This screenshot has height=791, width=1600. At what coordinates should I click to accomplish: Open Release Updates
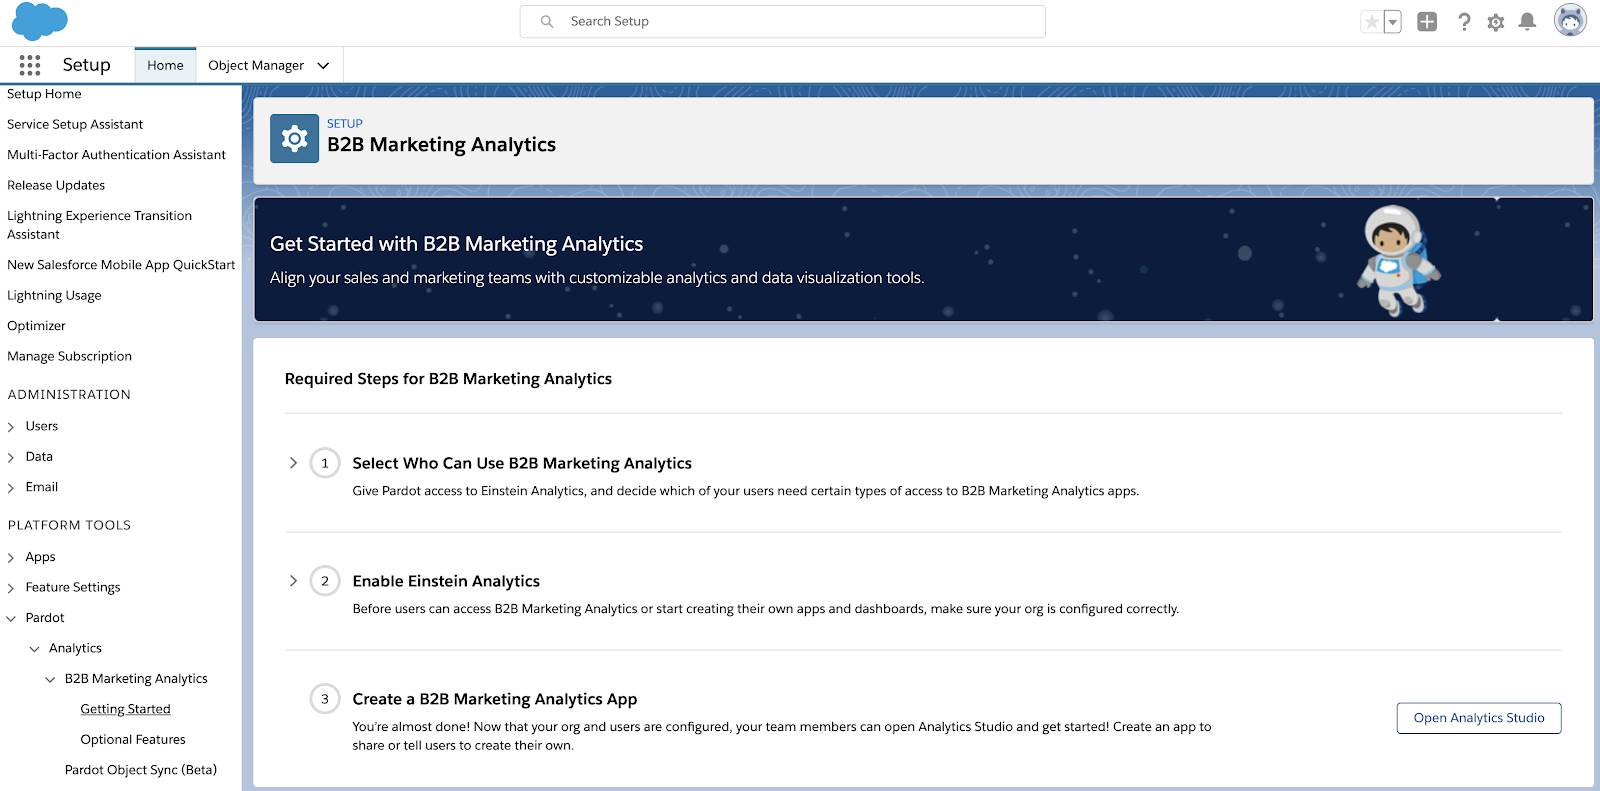(x=56, y=185)
